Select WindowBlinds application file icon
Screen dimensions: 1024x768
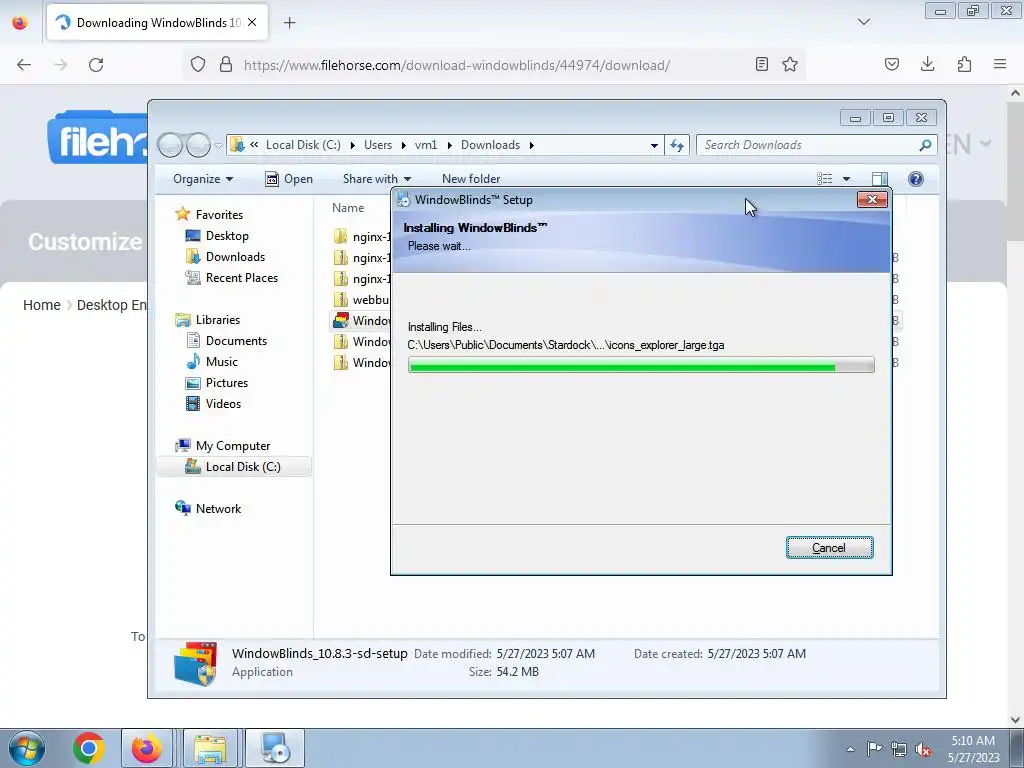pyautogui.click(x=341, y=321)
